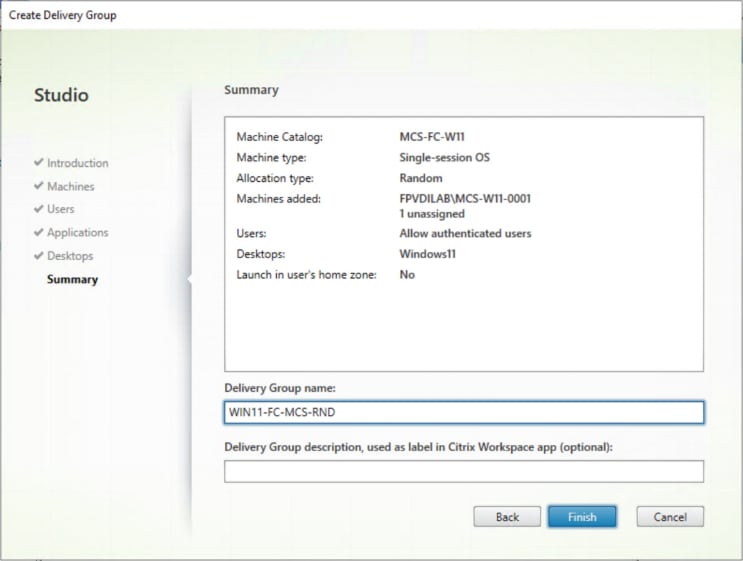Open the Users wizard step
Viewport: 743px width, 561px height.
61,209
